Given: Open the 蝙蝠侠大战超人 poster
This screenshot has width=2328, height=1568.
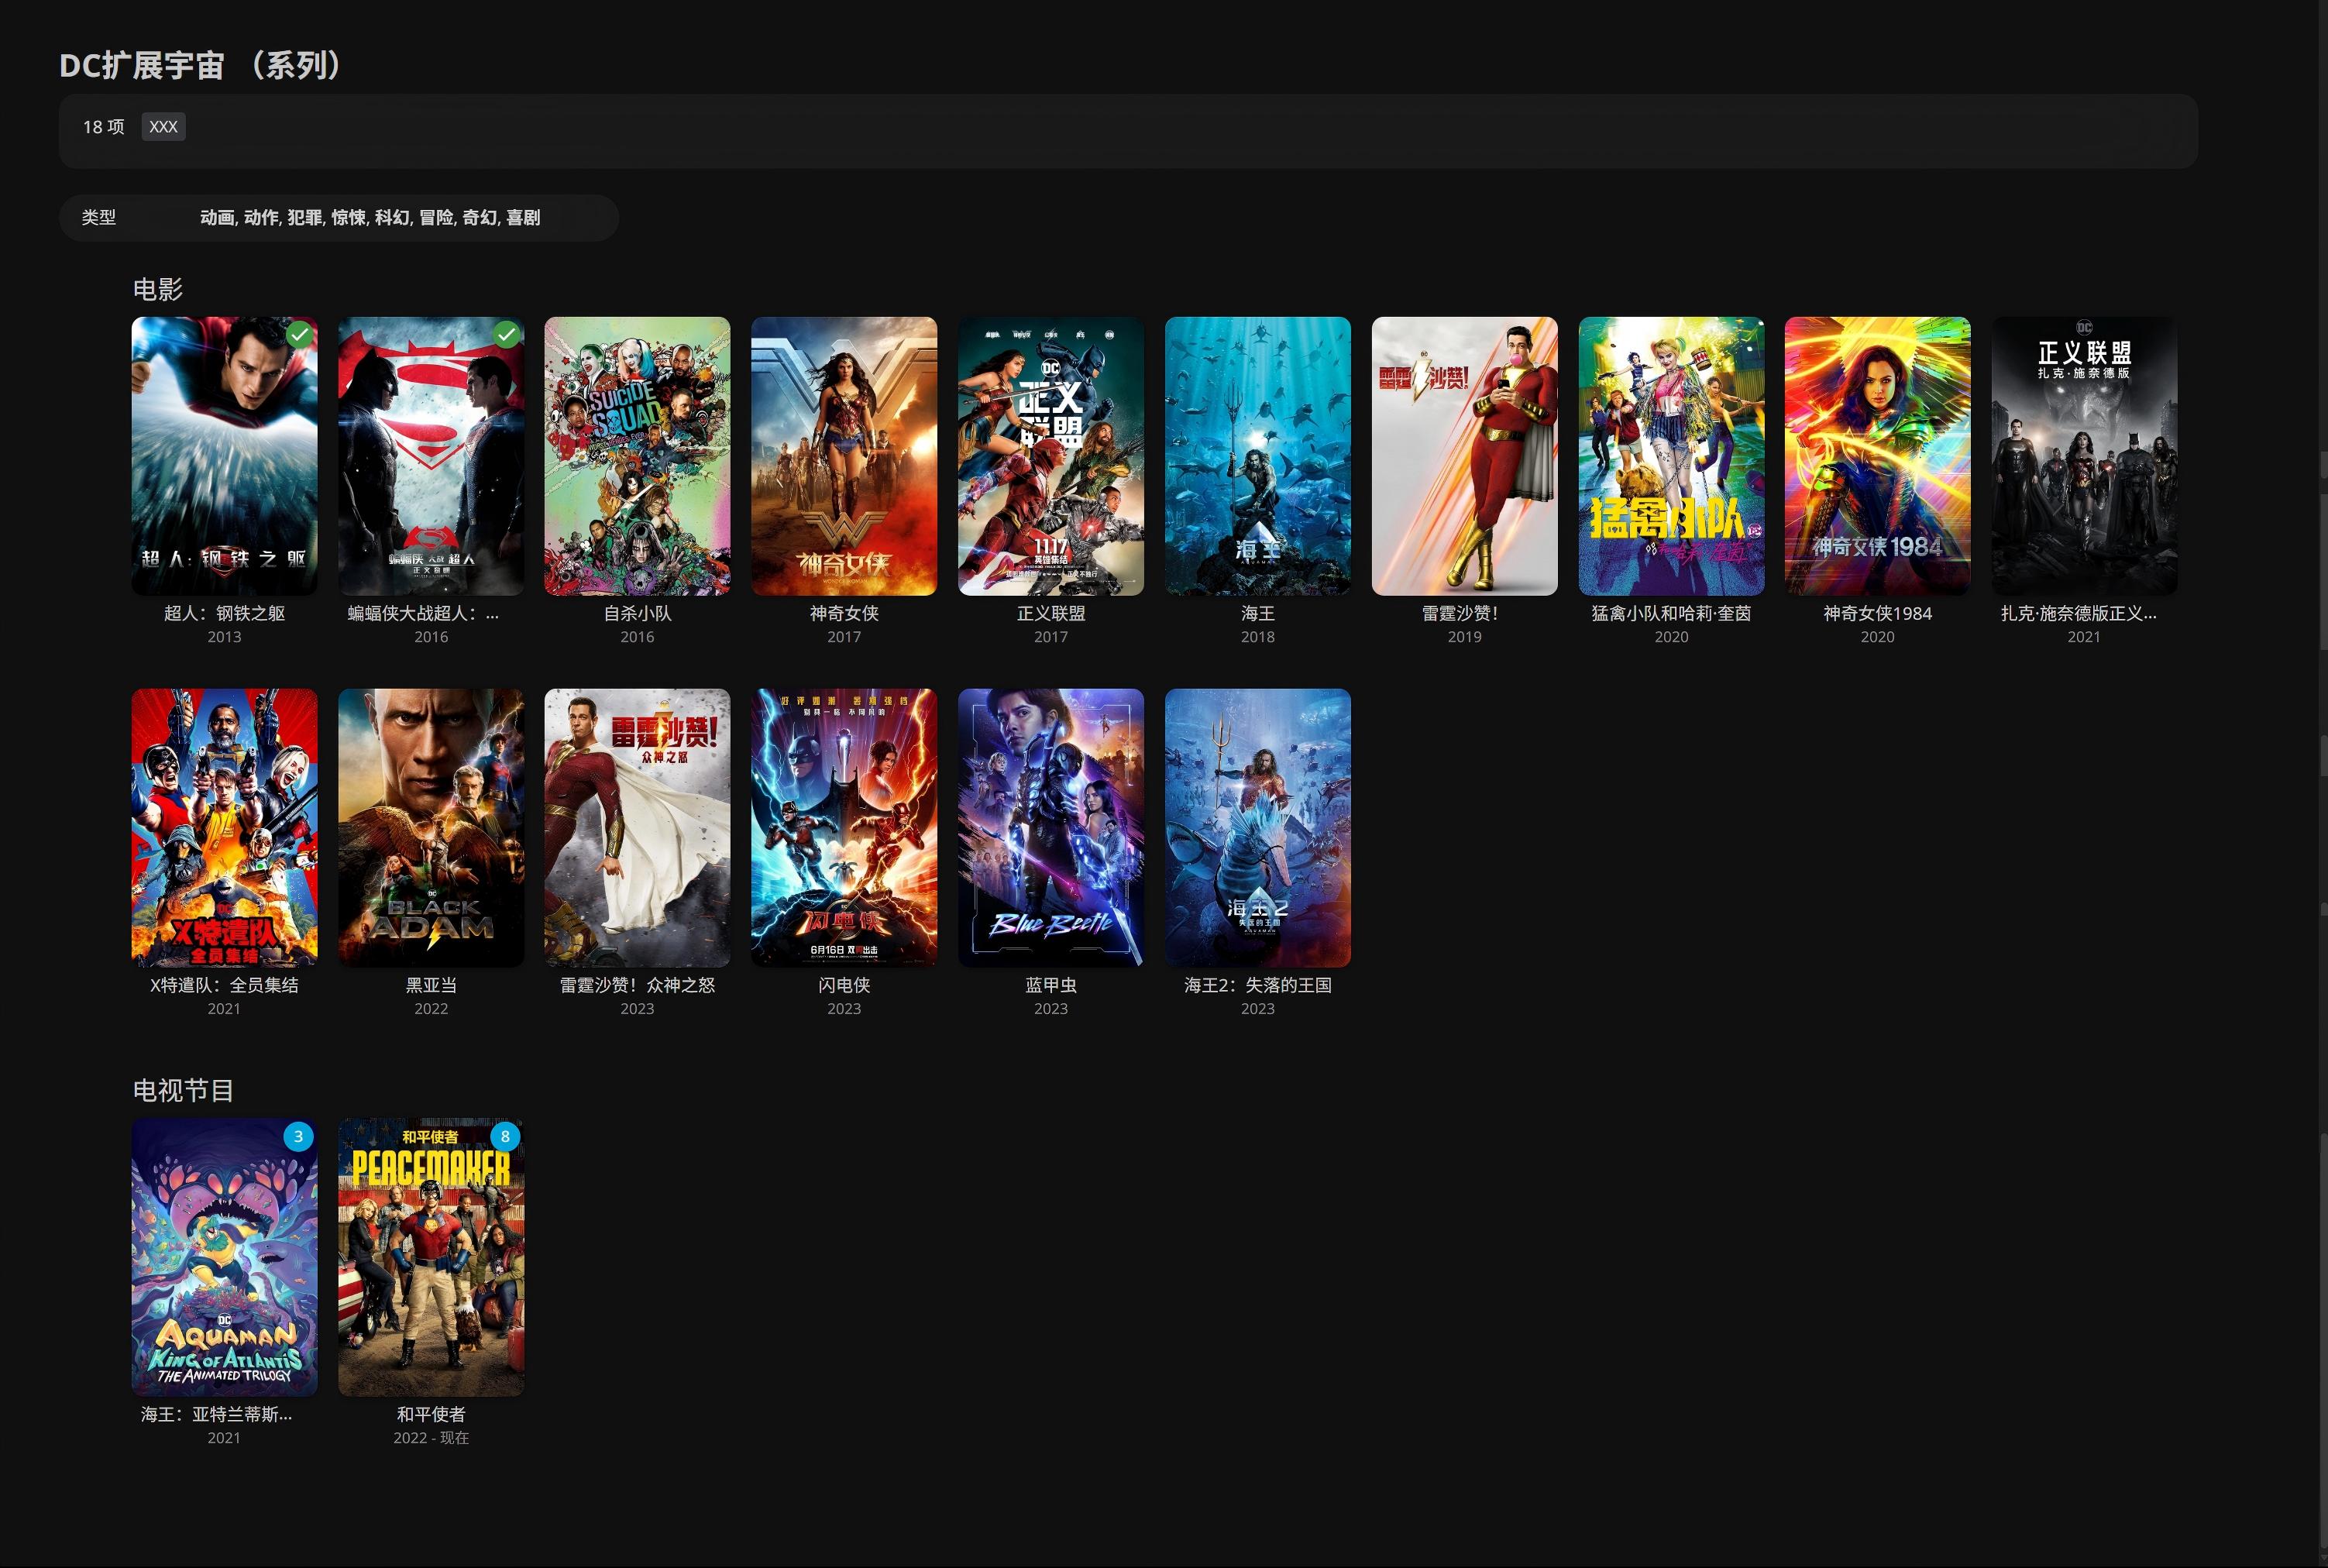Looking at the screenshot, I should click(x=431, y=456).
